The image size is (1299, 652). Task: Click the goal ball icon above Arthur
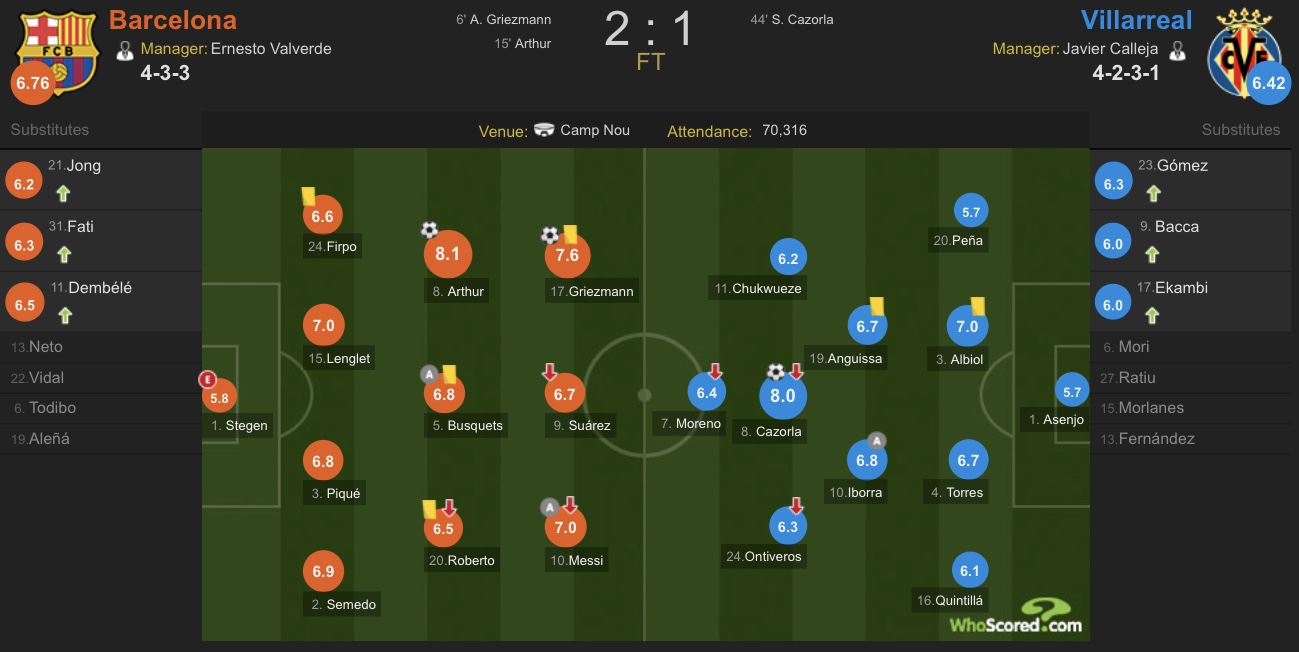(x=429, y=230)
